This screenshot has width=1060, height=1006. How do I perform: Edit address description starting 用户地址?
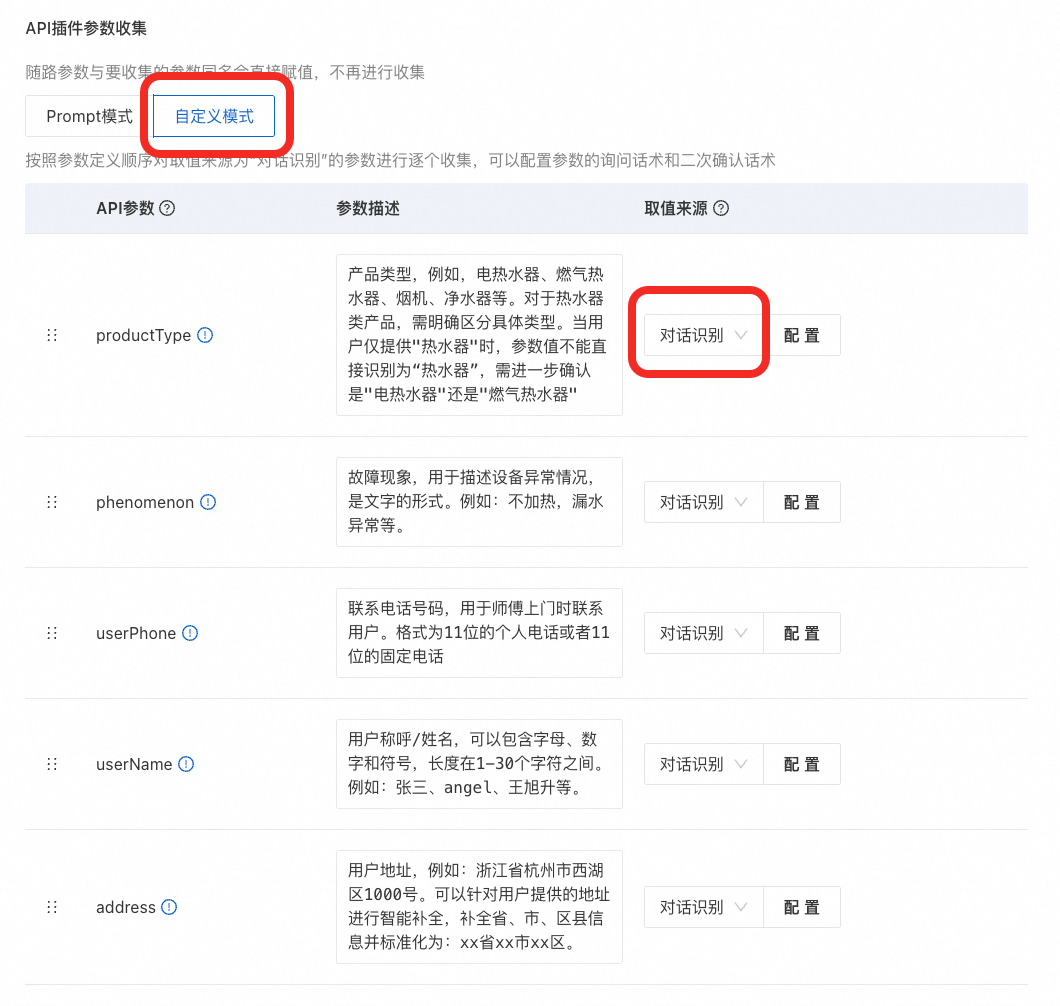479,907
